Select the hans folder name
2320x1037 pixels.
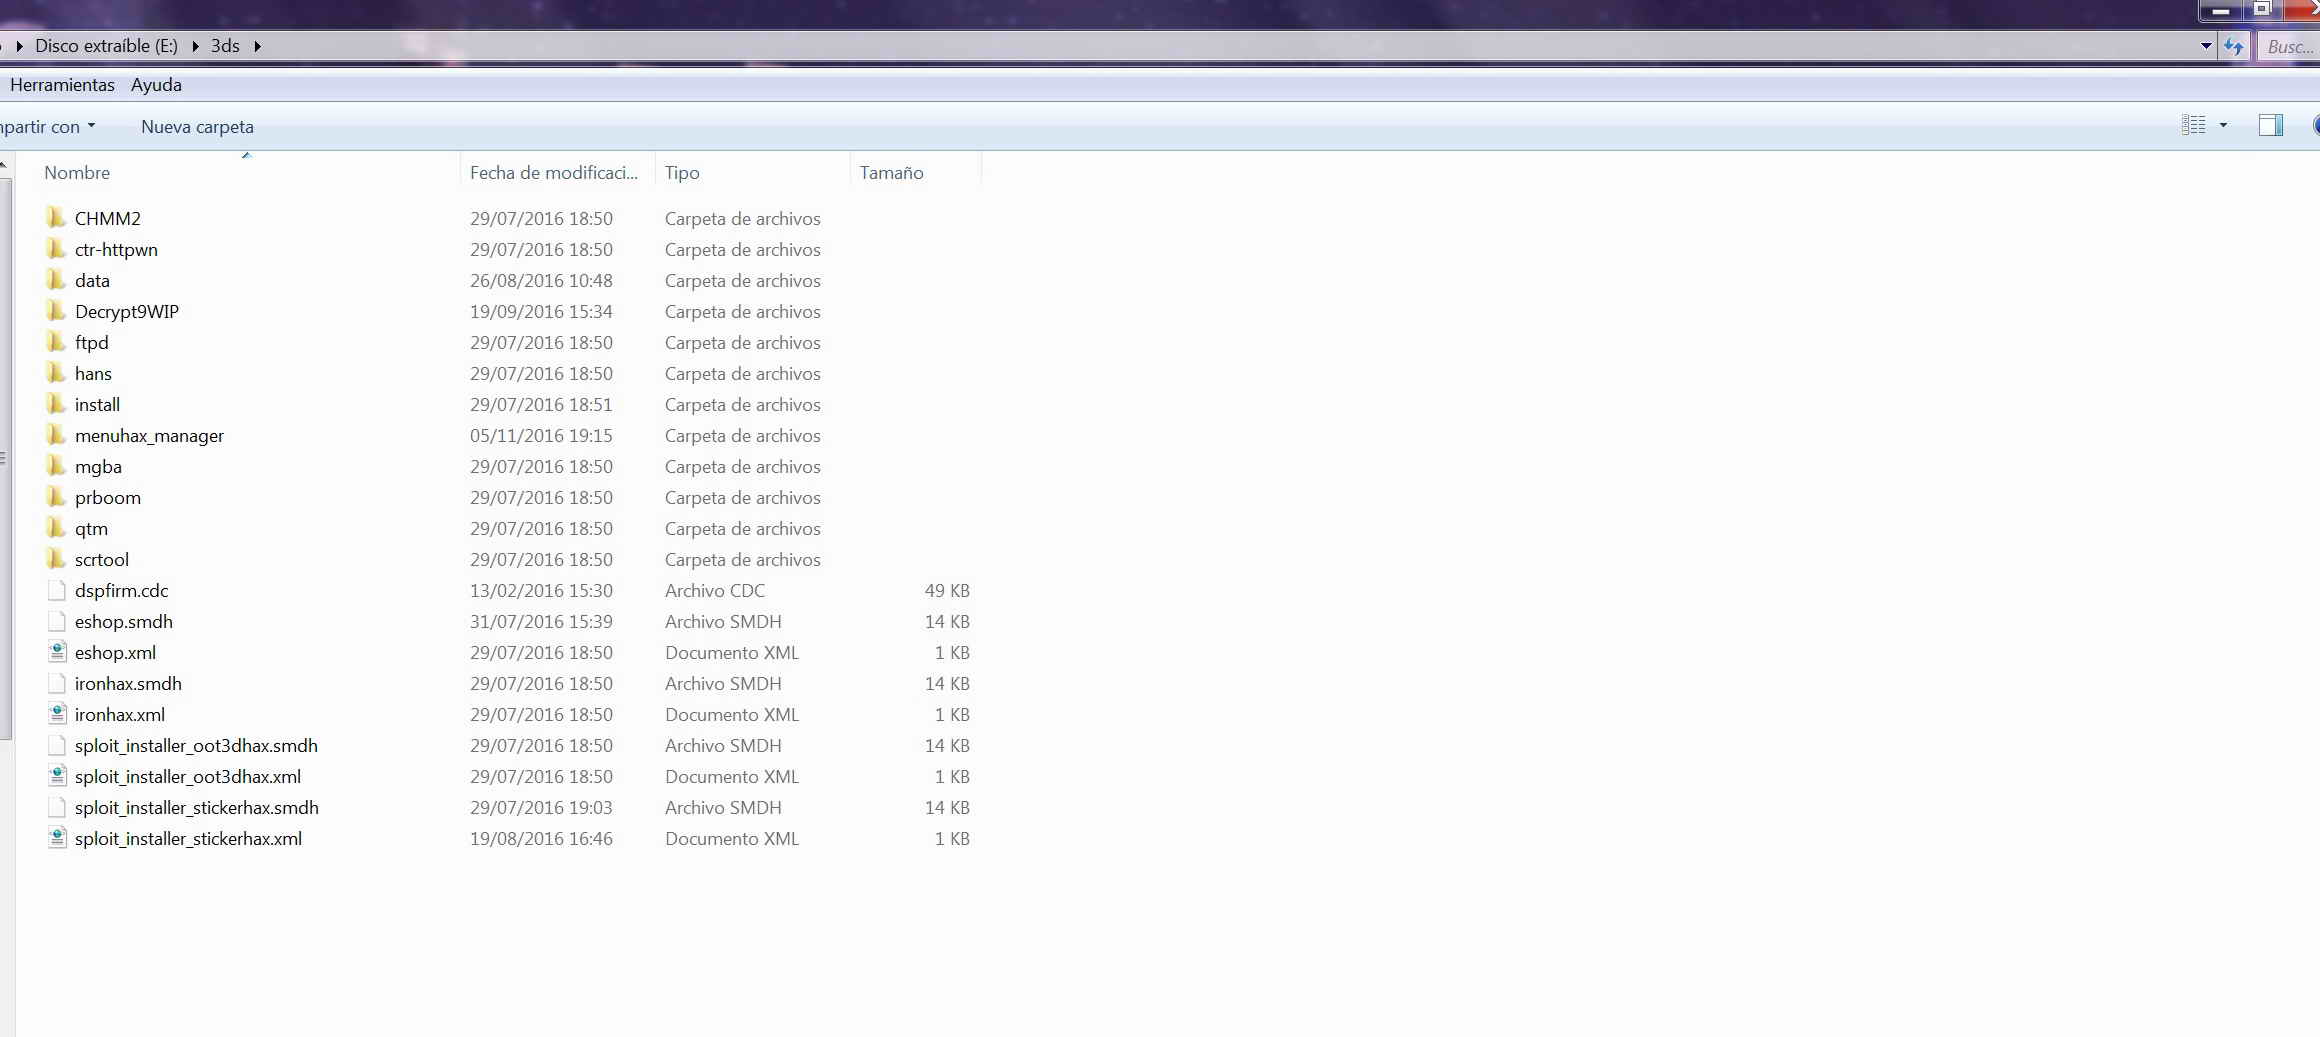click(93, 373)
